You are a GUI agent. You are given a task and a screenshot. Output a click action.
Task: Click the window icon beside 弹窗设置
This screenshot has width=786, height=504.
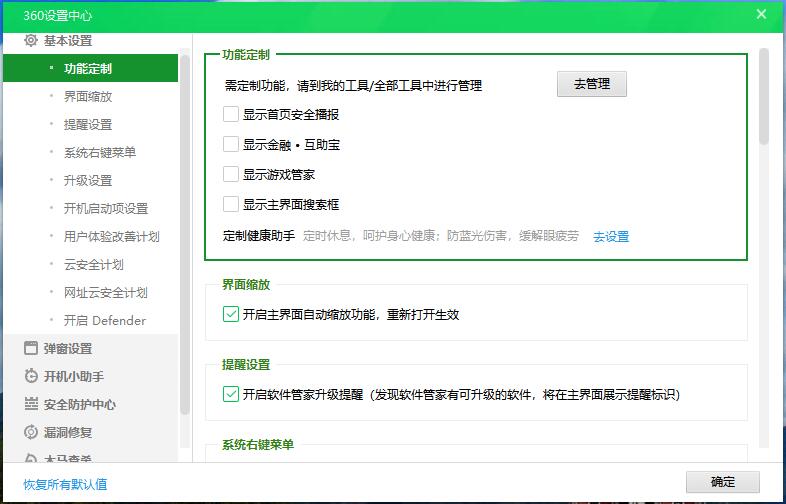coord(31,348)
